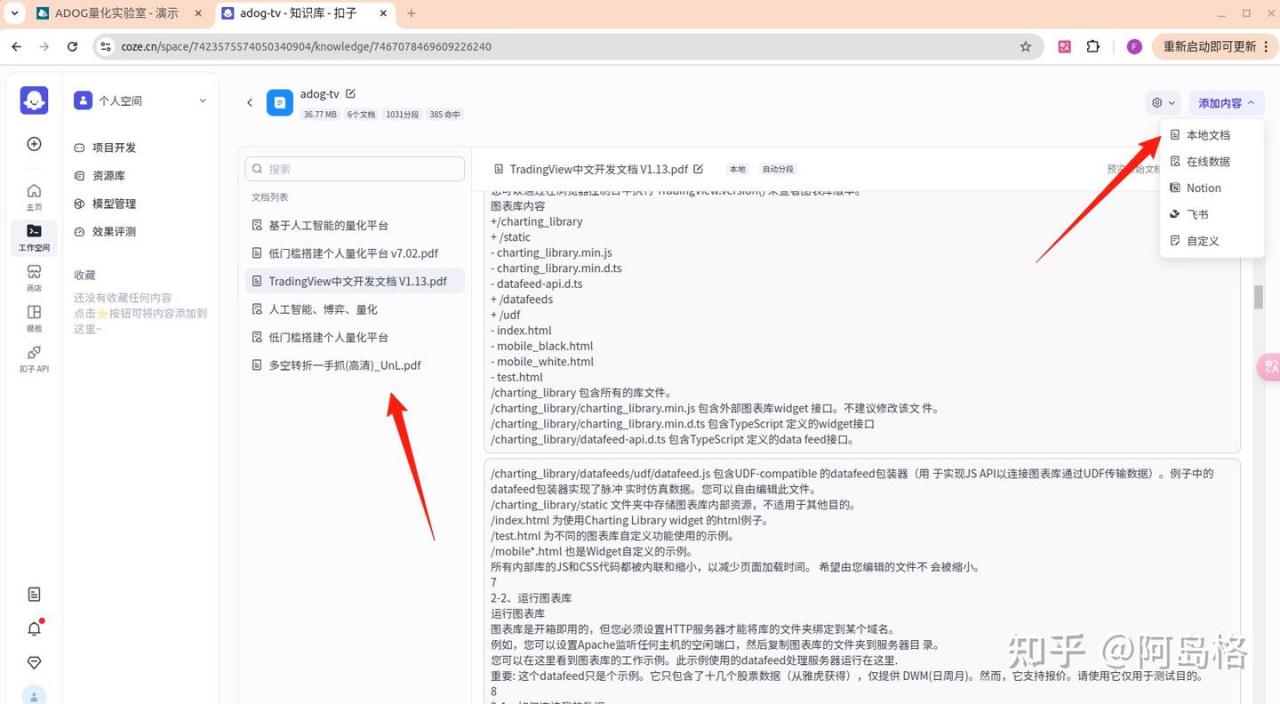
Task: Click the 本地 tag beside the document title
Action: [x=737, y=169]
